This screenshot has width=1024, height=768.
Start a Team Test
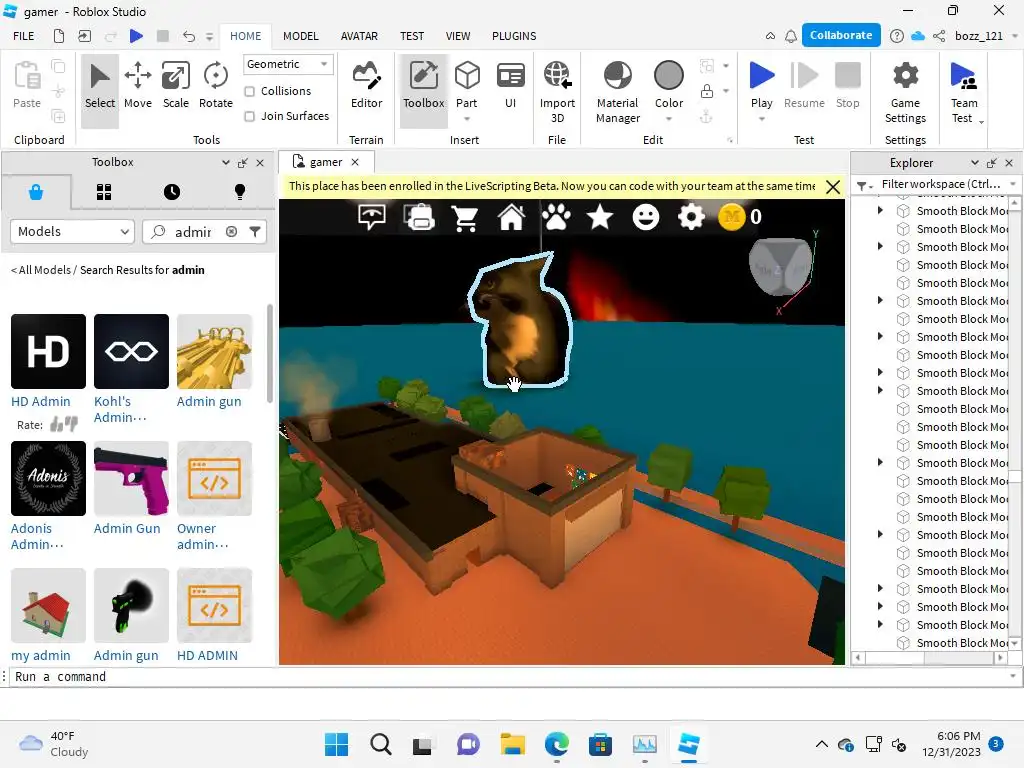tap(964, 91)
